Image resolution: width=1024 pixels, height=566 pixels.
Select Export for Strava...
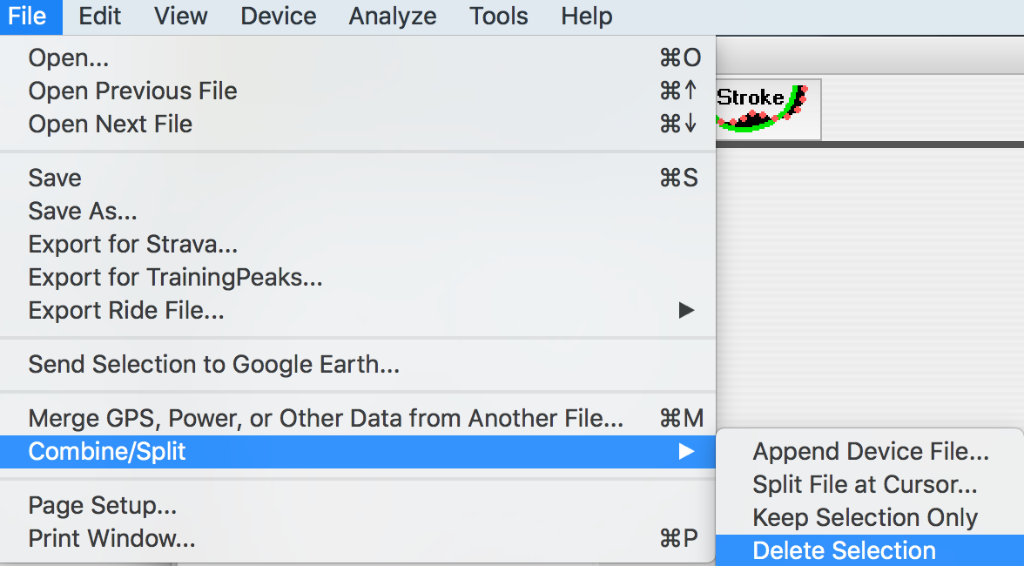[x=133, y=244]
